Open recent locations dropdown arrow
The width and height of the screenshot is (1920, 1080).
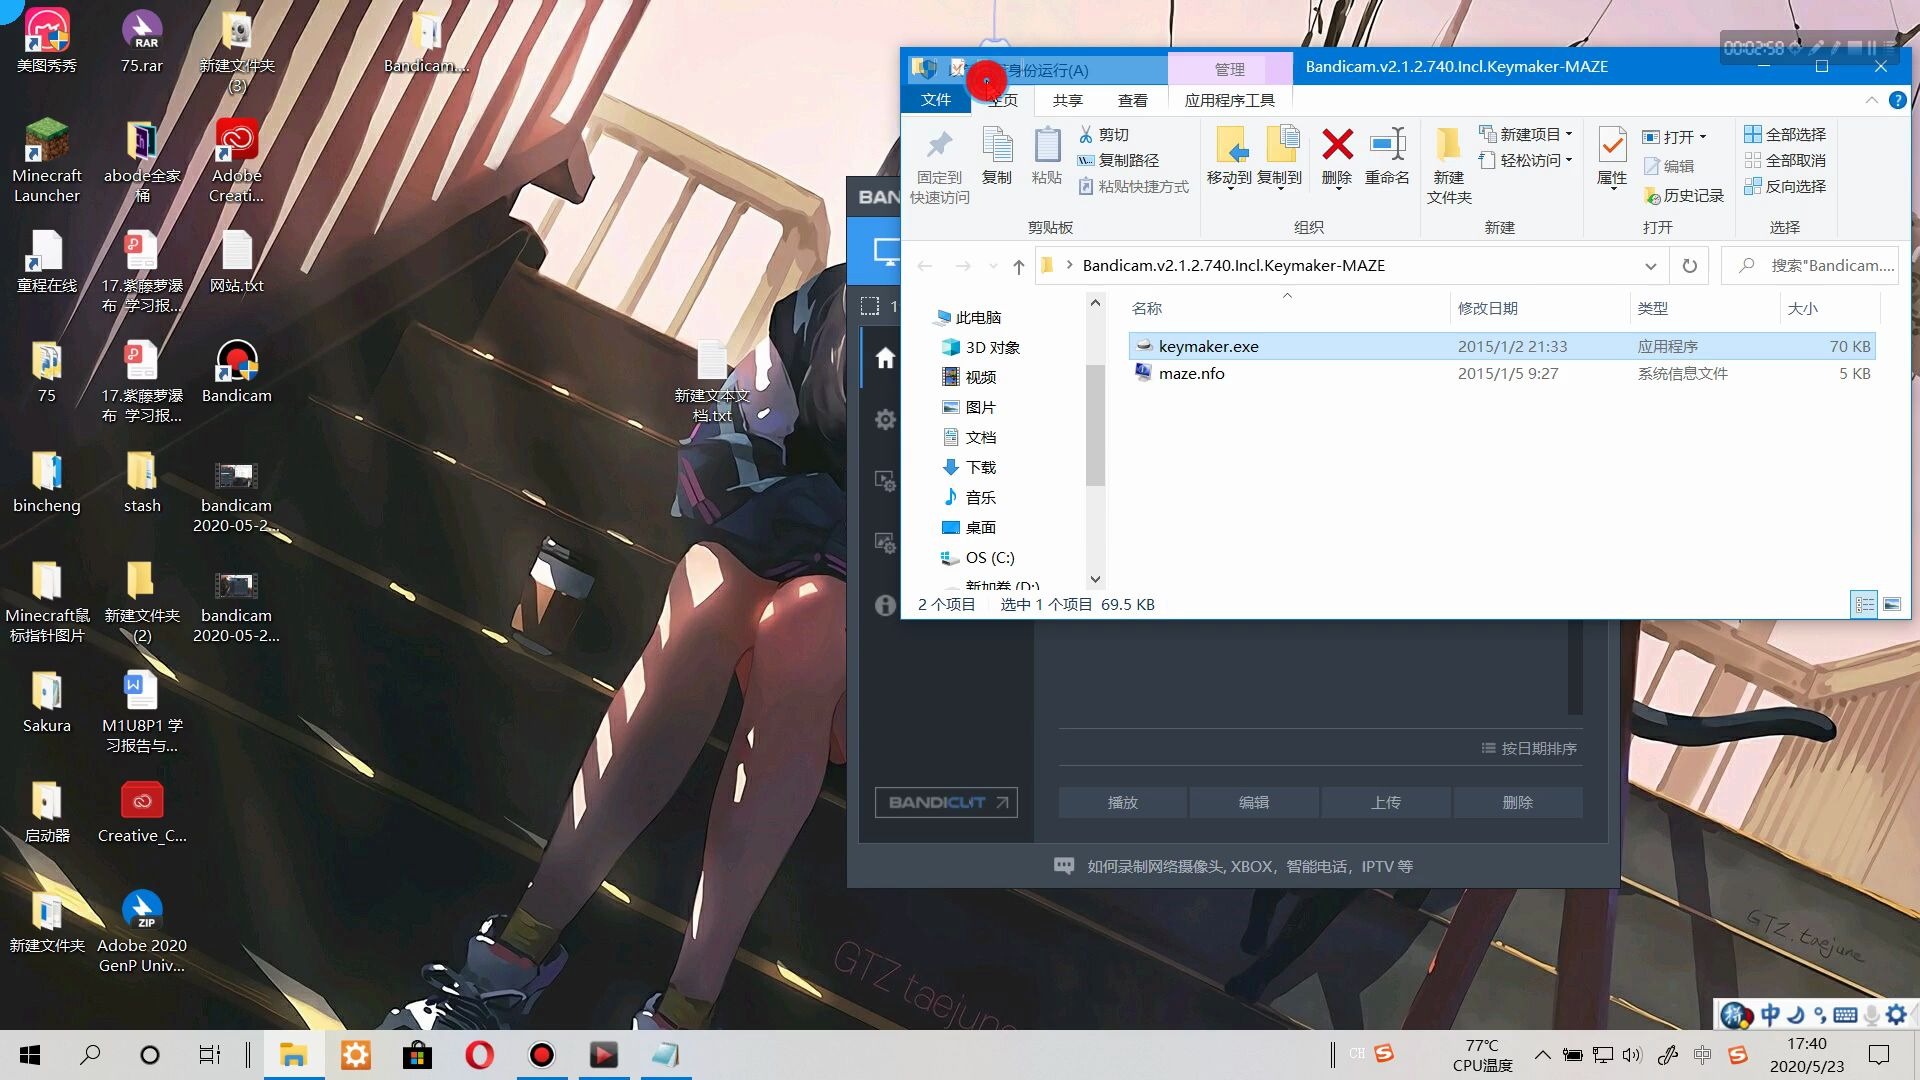(x=993, y=266)
